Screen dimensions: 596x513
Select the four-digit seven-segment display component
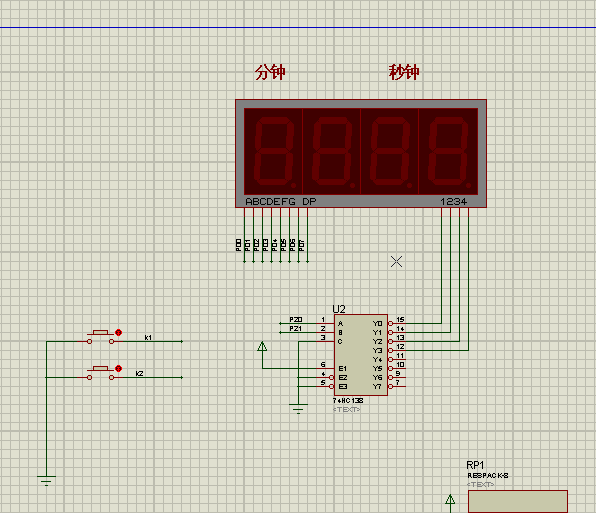(361, 154)
